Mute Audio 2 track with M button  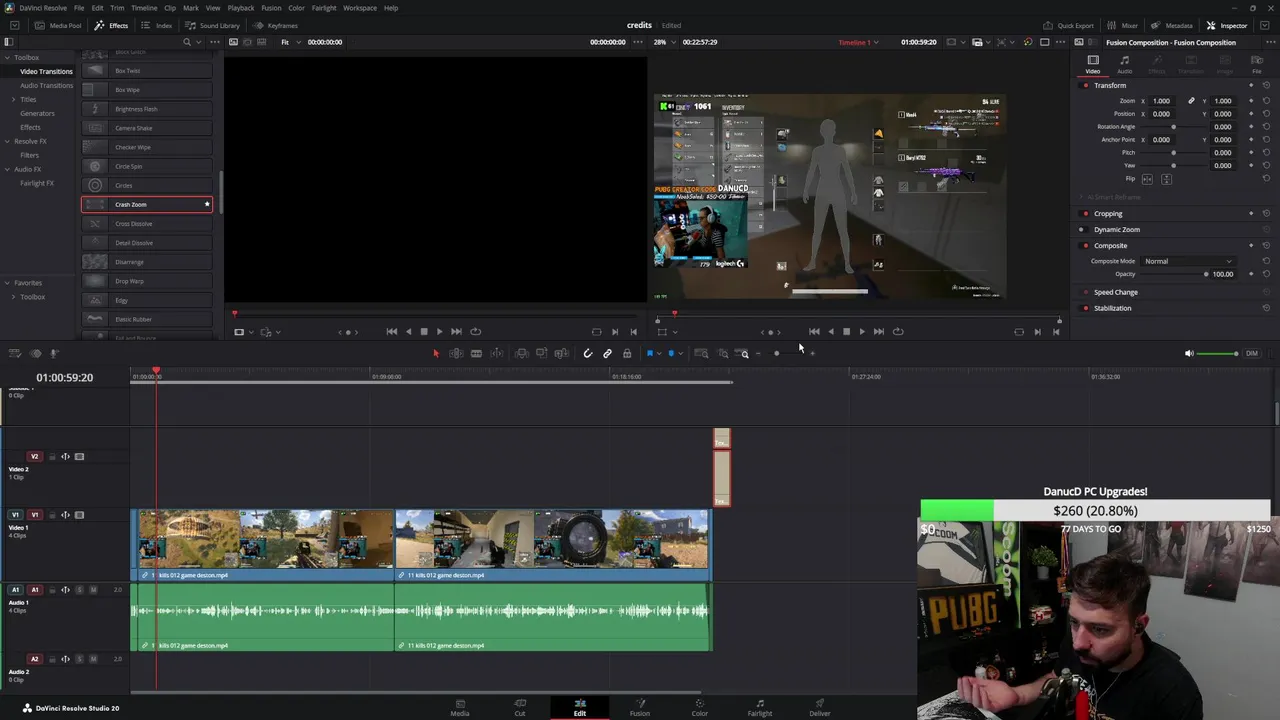93,659
